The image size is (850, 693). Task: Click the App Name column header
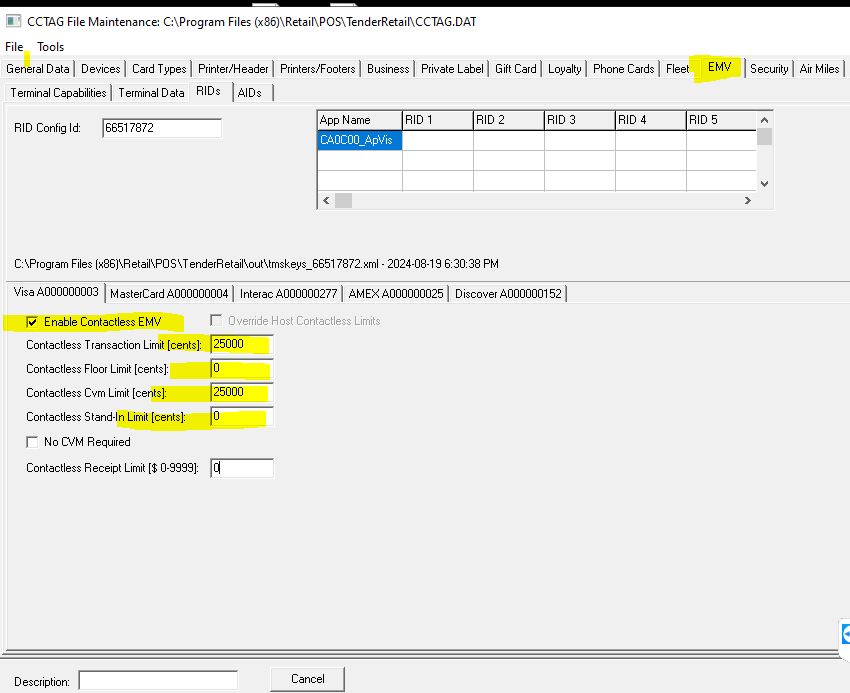click(x=359, y=120)
